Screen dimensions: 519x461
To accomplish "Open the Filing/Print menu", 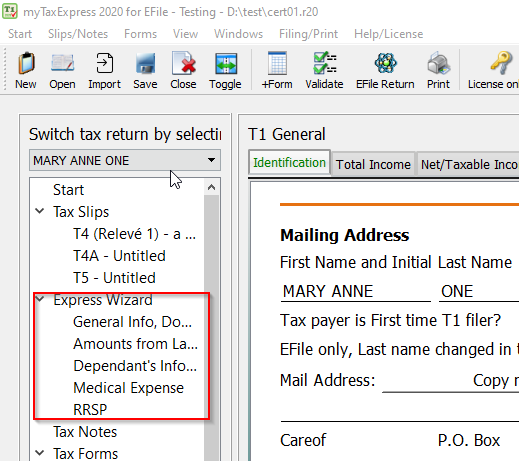I will pos(309,34).
